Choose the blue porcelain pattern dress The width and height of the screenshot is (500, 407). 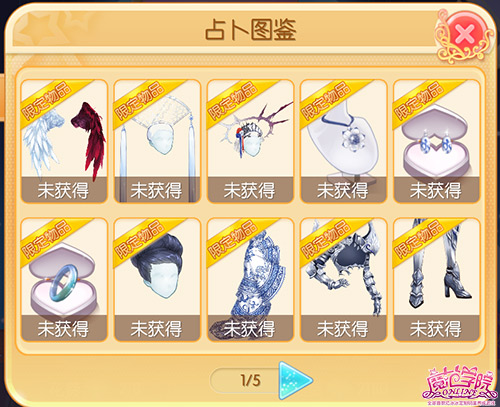[x=250, y=280]
